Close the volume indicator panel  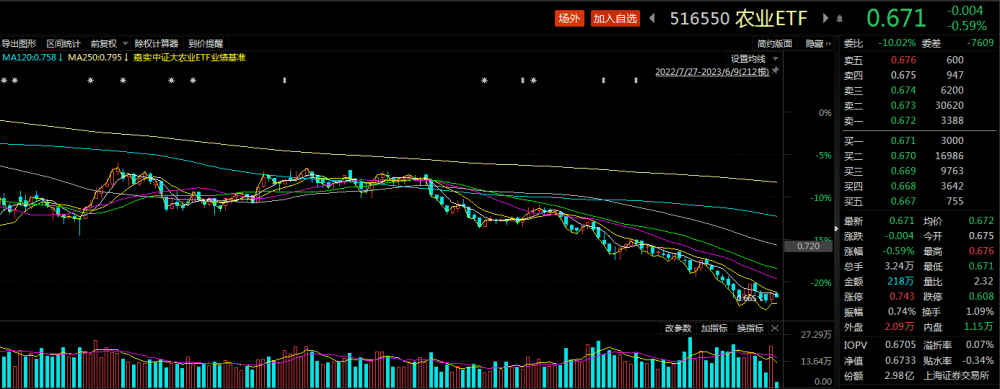click(775, 328)
